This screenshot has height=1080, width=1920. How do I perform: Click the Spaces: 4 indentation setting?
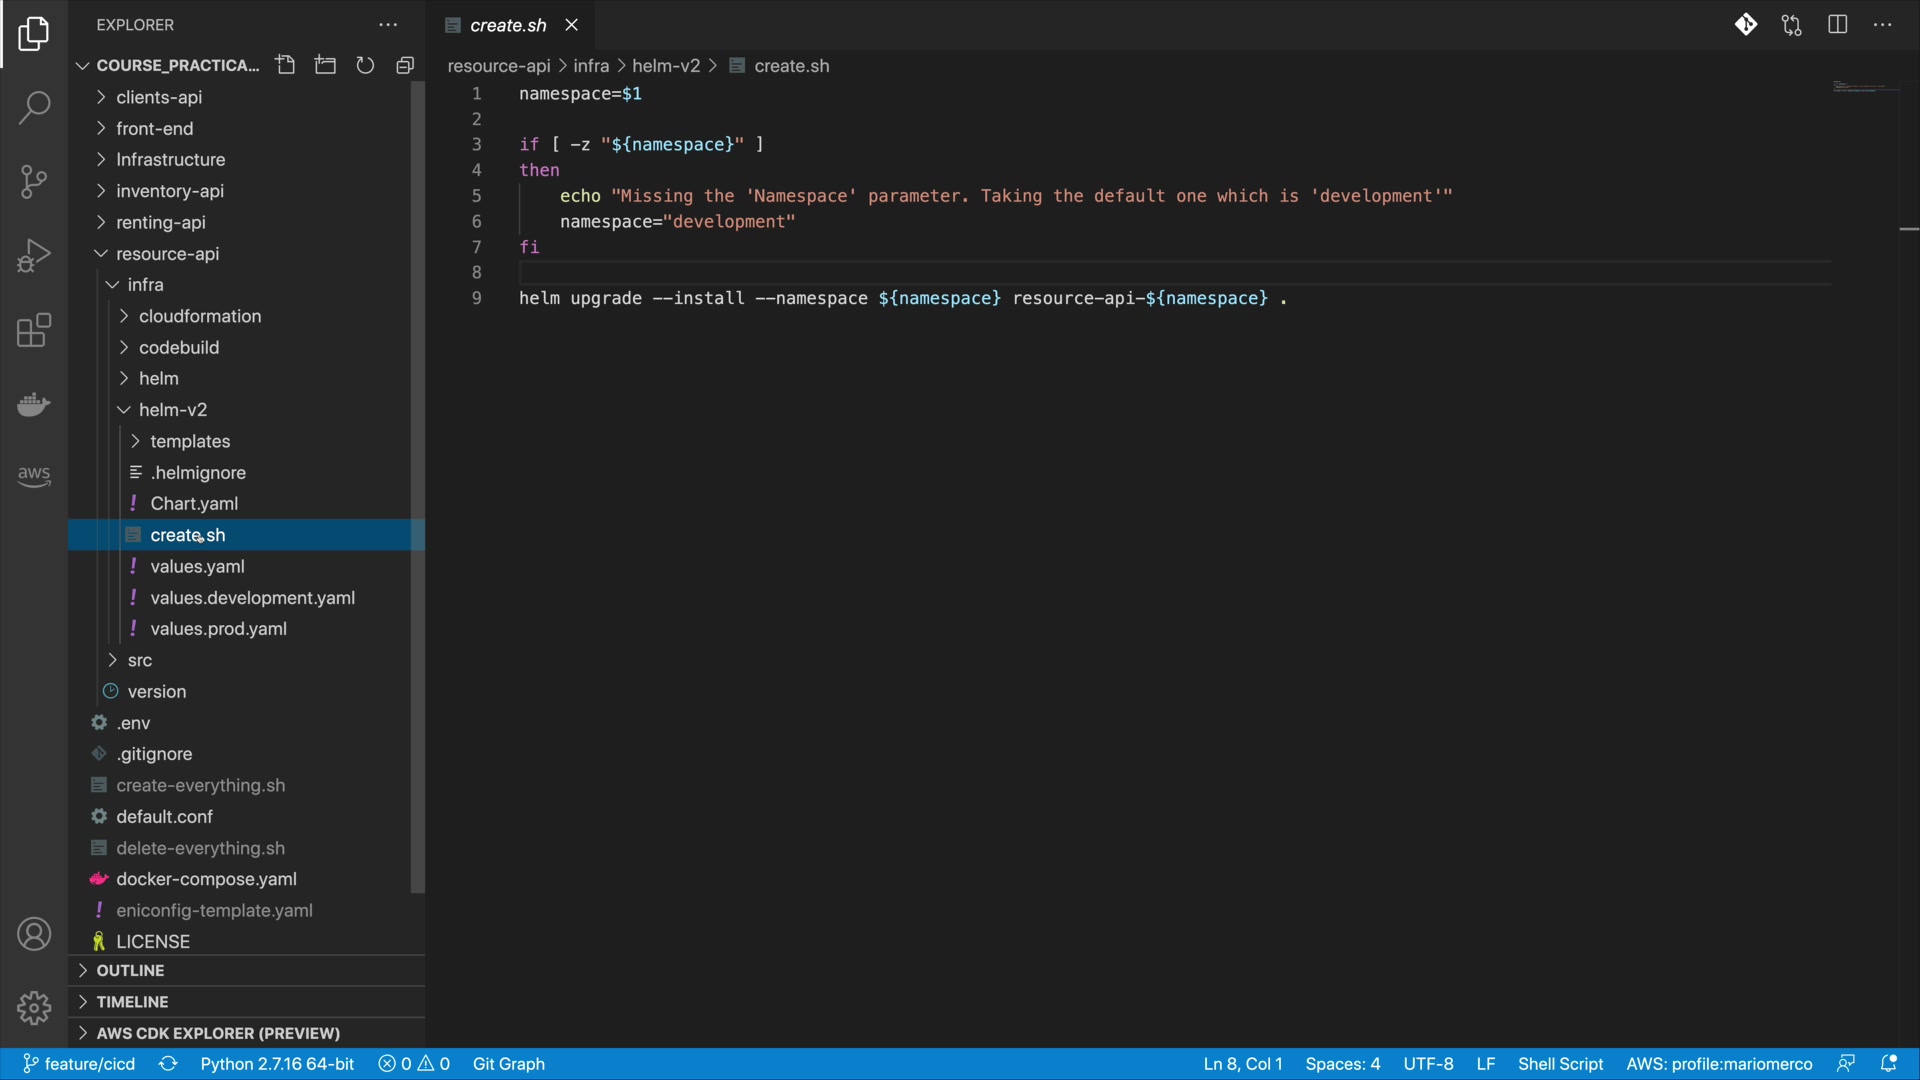[1342, 1064]
